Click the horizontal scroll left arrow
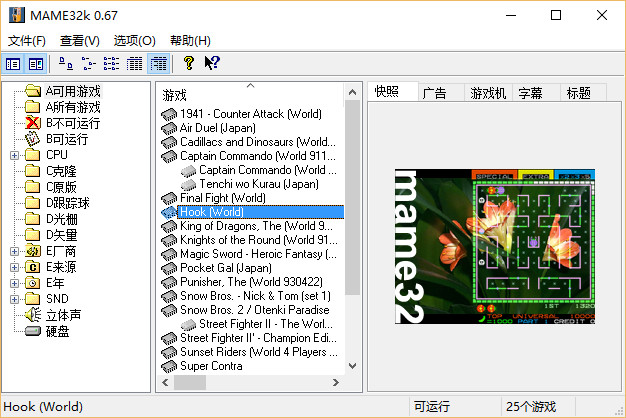The height and width of the screenshot is (418, 626). [165, 382]
